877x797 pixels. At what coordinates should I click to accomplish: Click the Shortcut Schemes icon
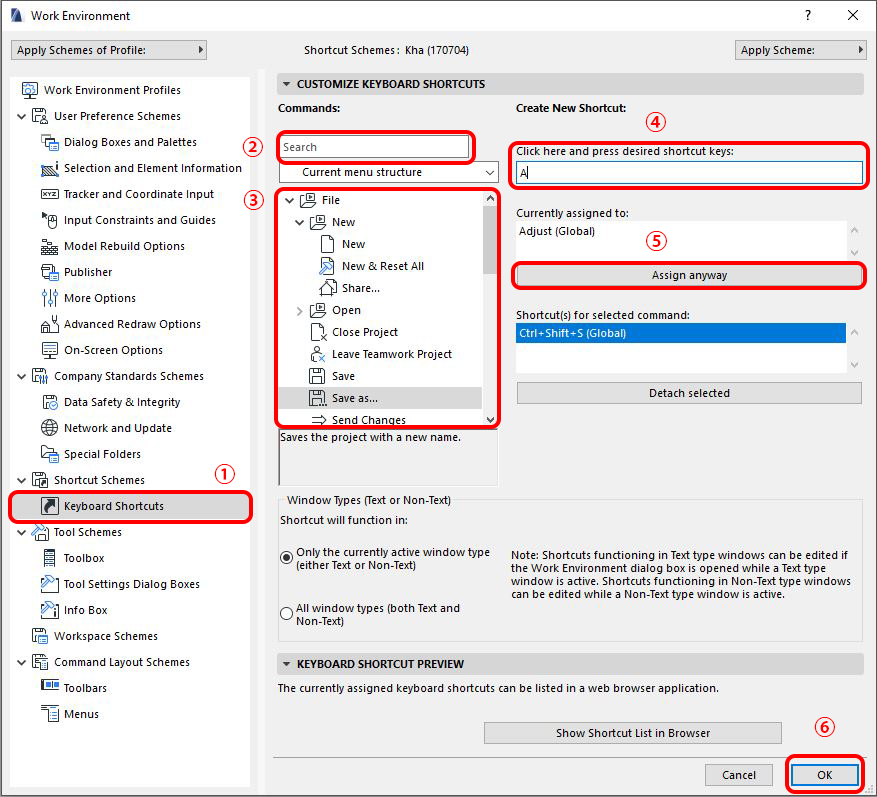point(40,480)
